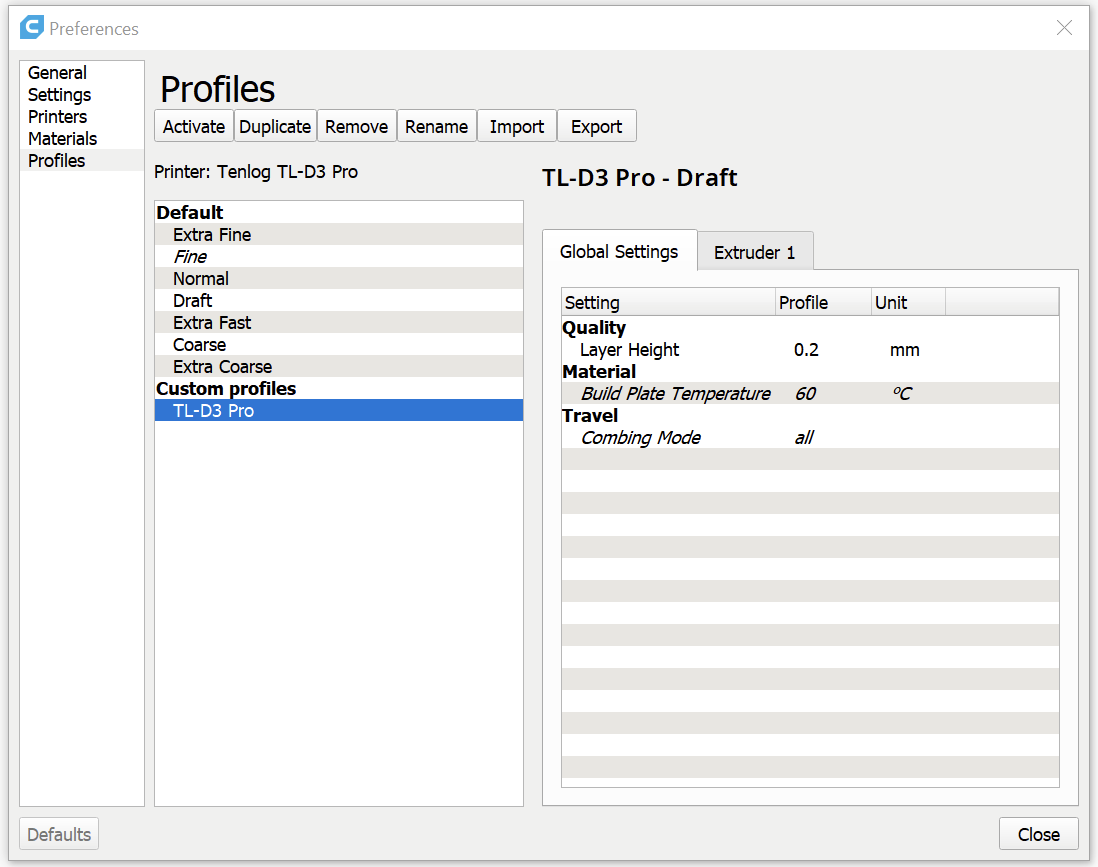Click the TL-D3 Pro - Draft title

639,178
